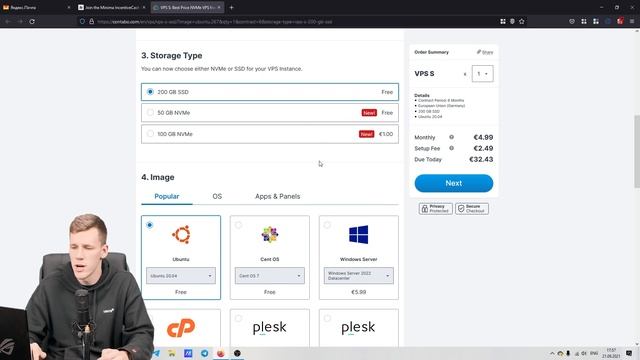Click the €5.99 Windows Server price

[358, 292]
